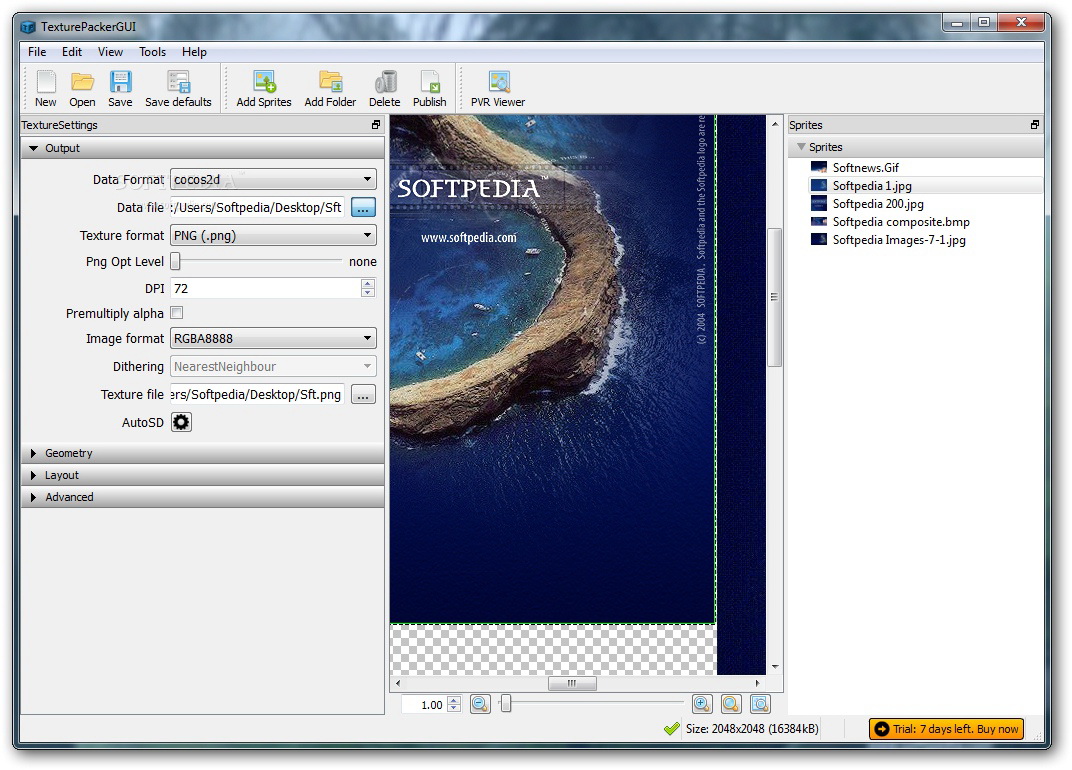Click the Softpedia 200.jpg sprite thumbnail
Screen dimensions: 1072x770
click(818, 203)
